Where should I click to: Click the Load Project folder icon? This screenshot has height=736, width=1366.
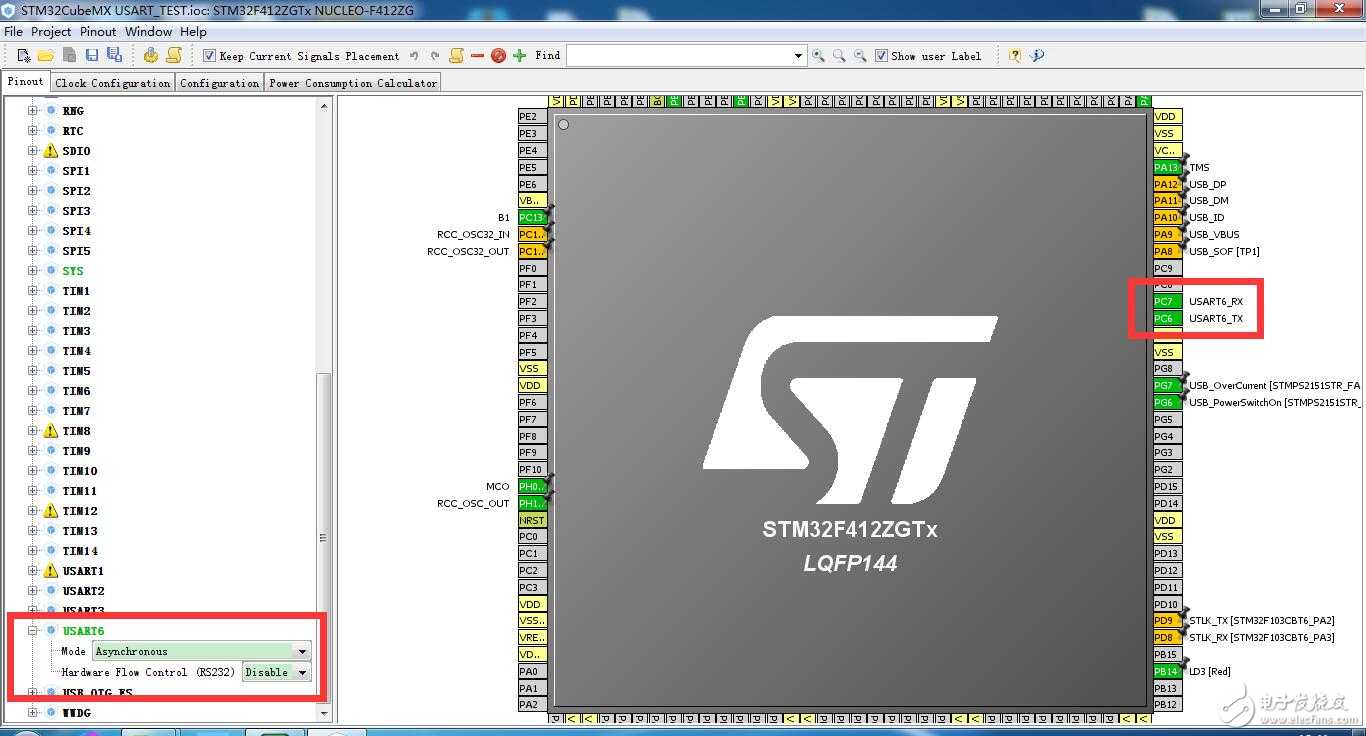point(46,56)
